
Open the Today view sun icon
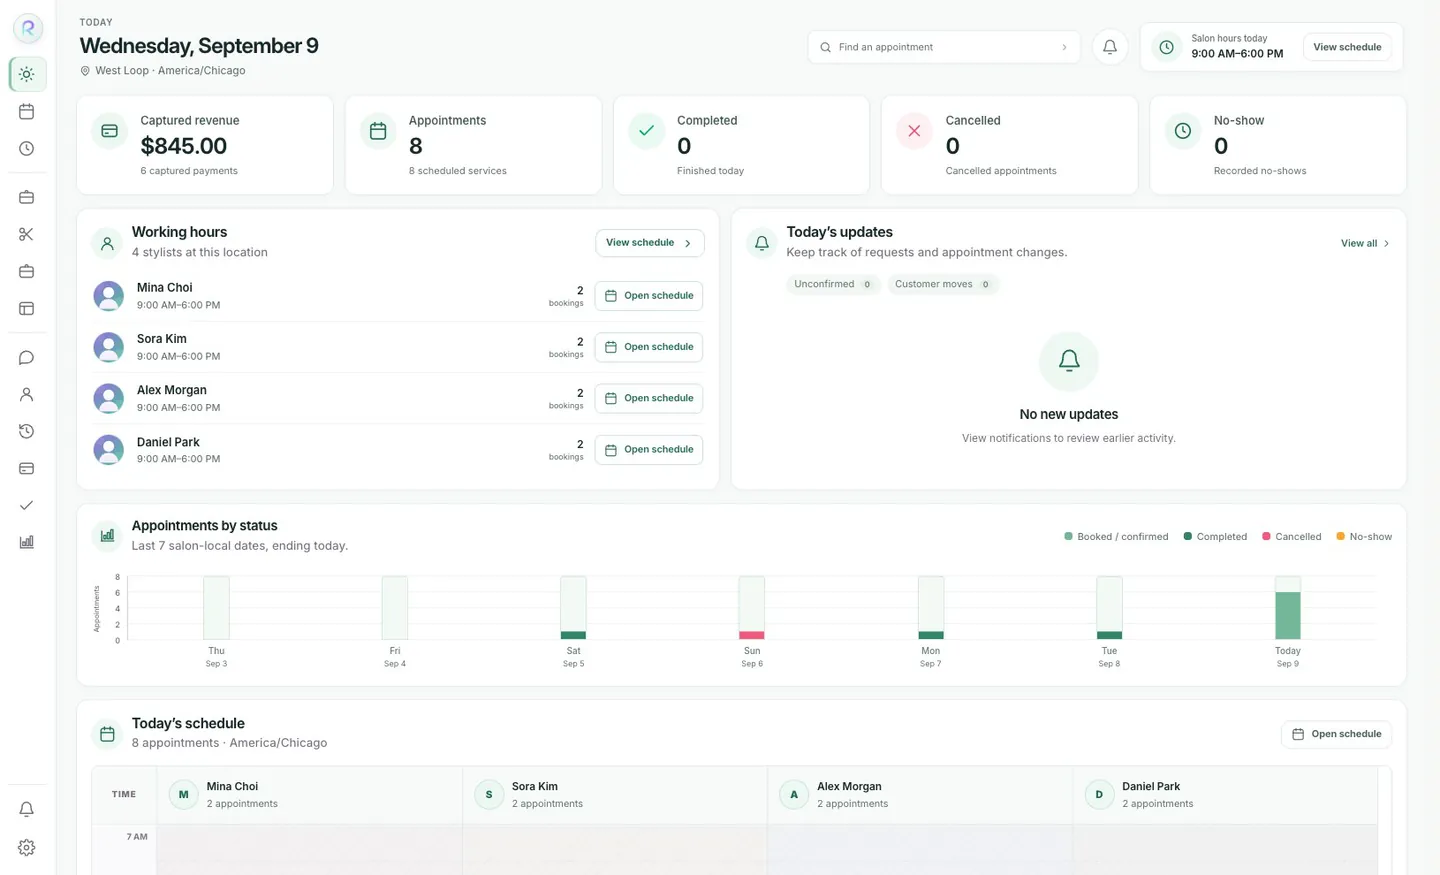27,74
